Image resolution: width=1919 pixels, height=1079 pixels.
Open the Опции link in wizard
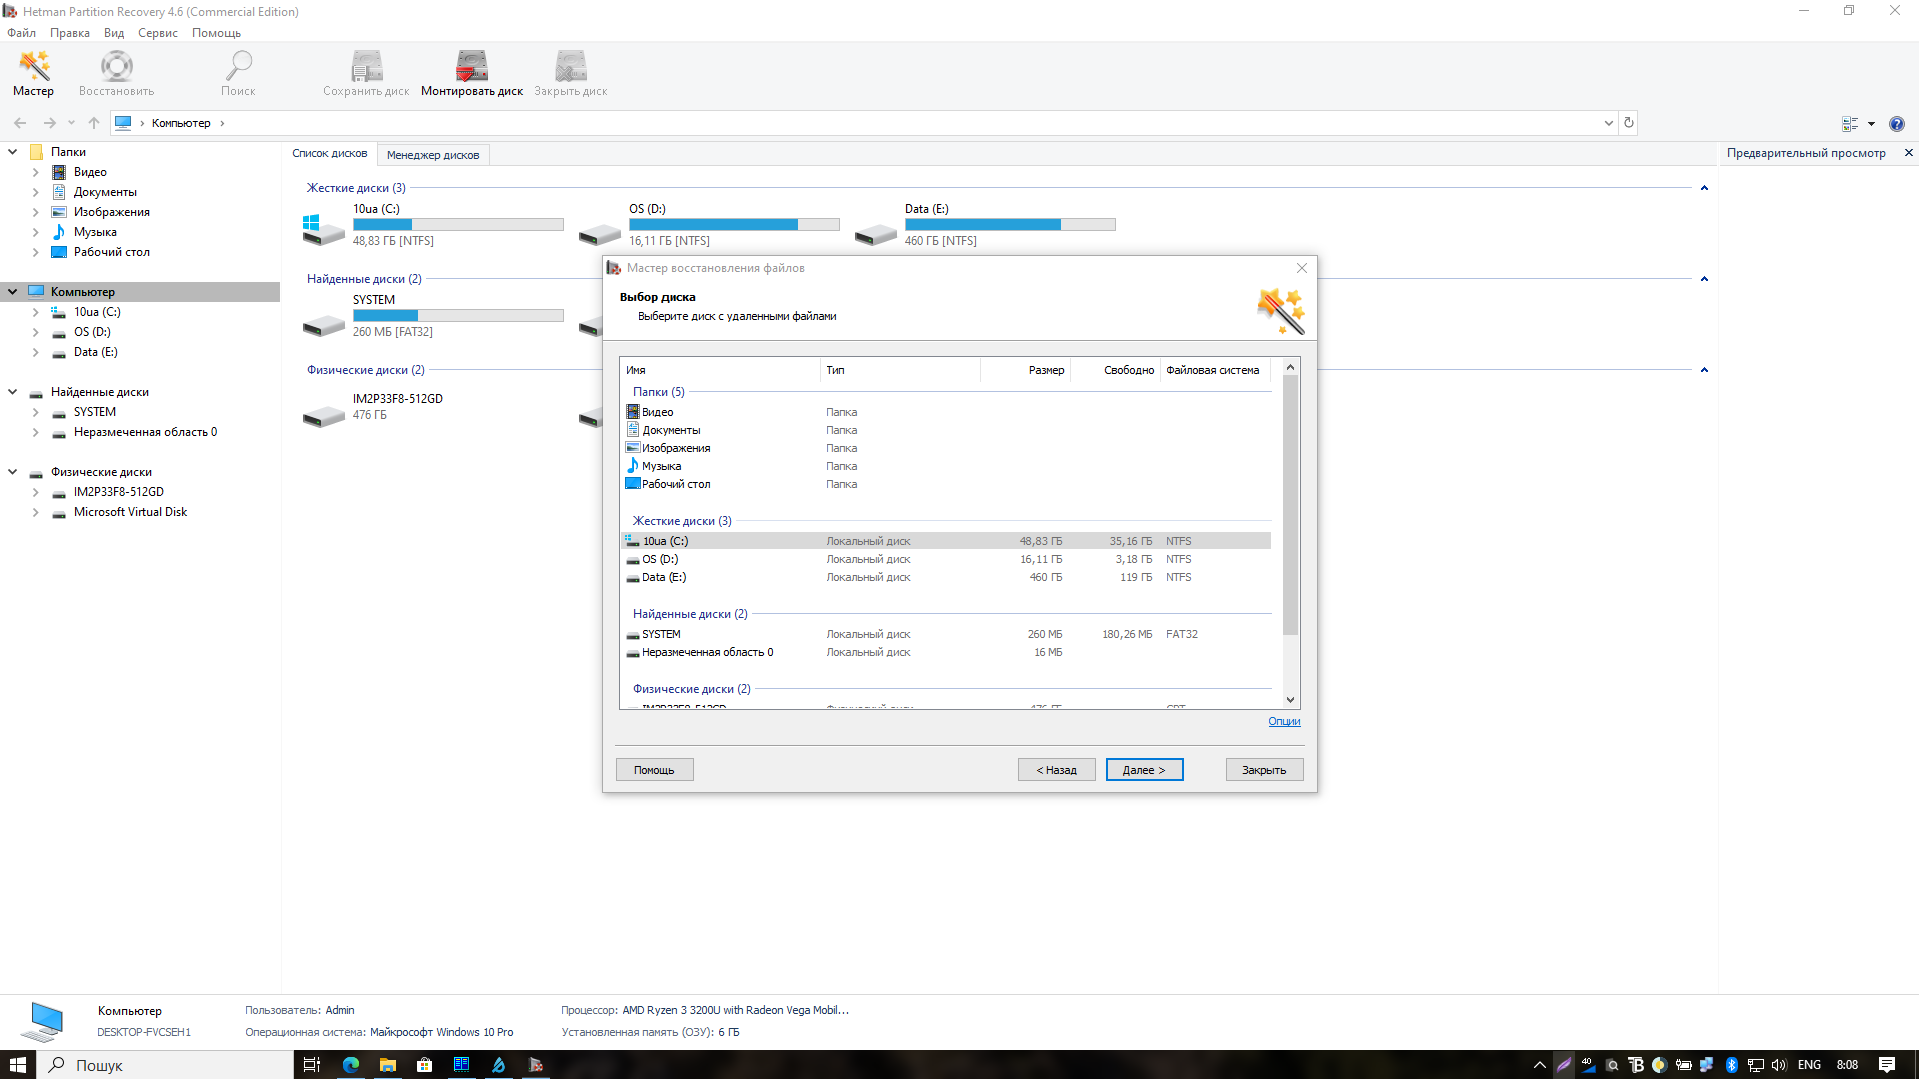click(1284, 721)
